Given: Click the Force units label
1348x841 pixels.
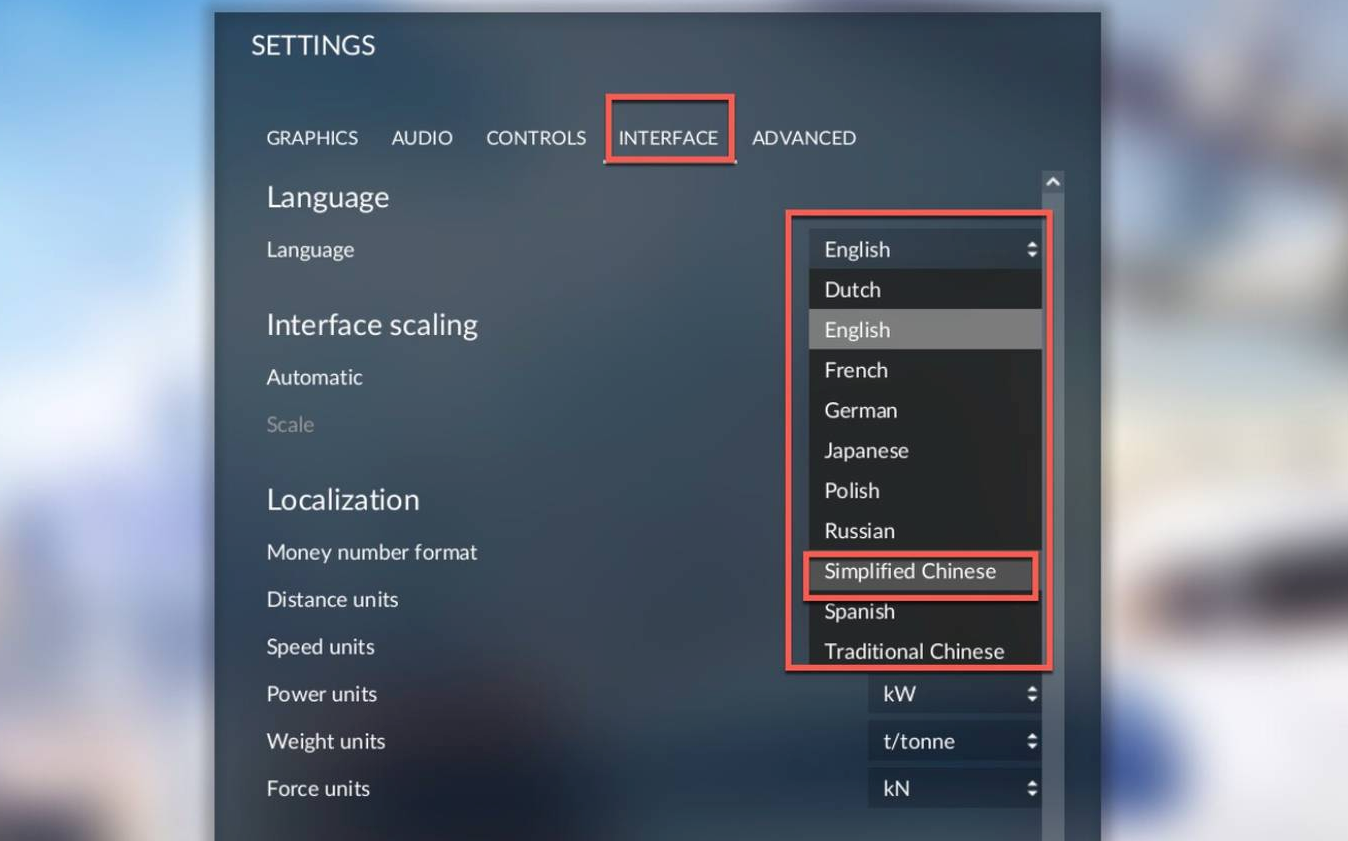Looking at the screenshot, I should pyautogui.click(x=318, y=788).
